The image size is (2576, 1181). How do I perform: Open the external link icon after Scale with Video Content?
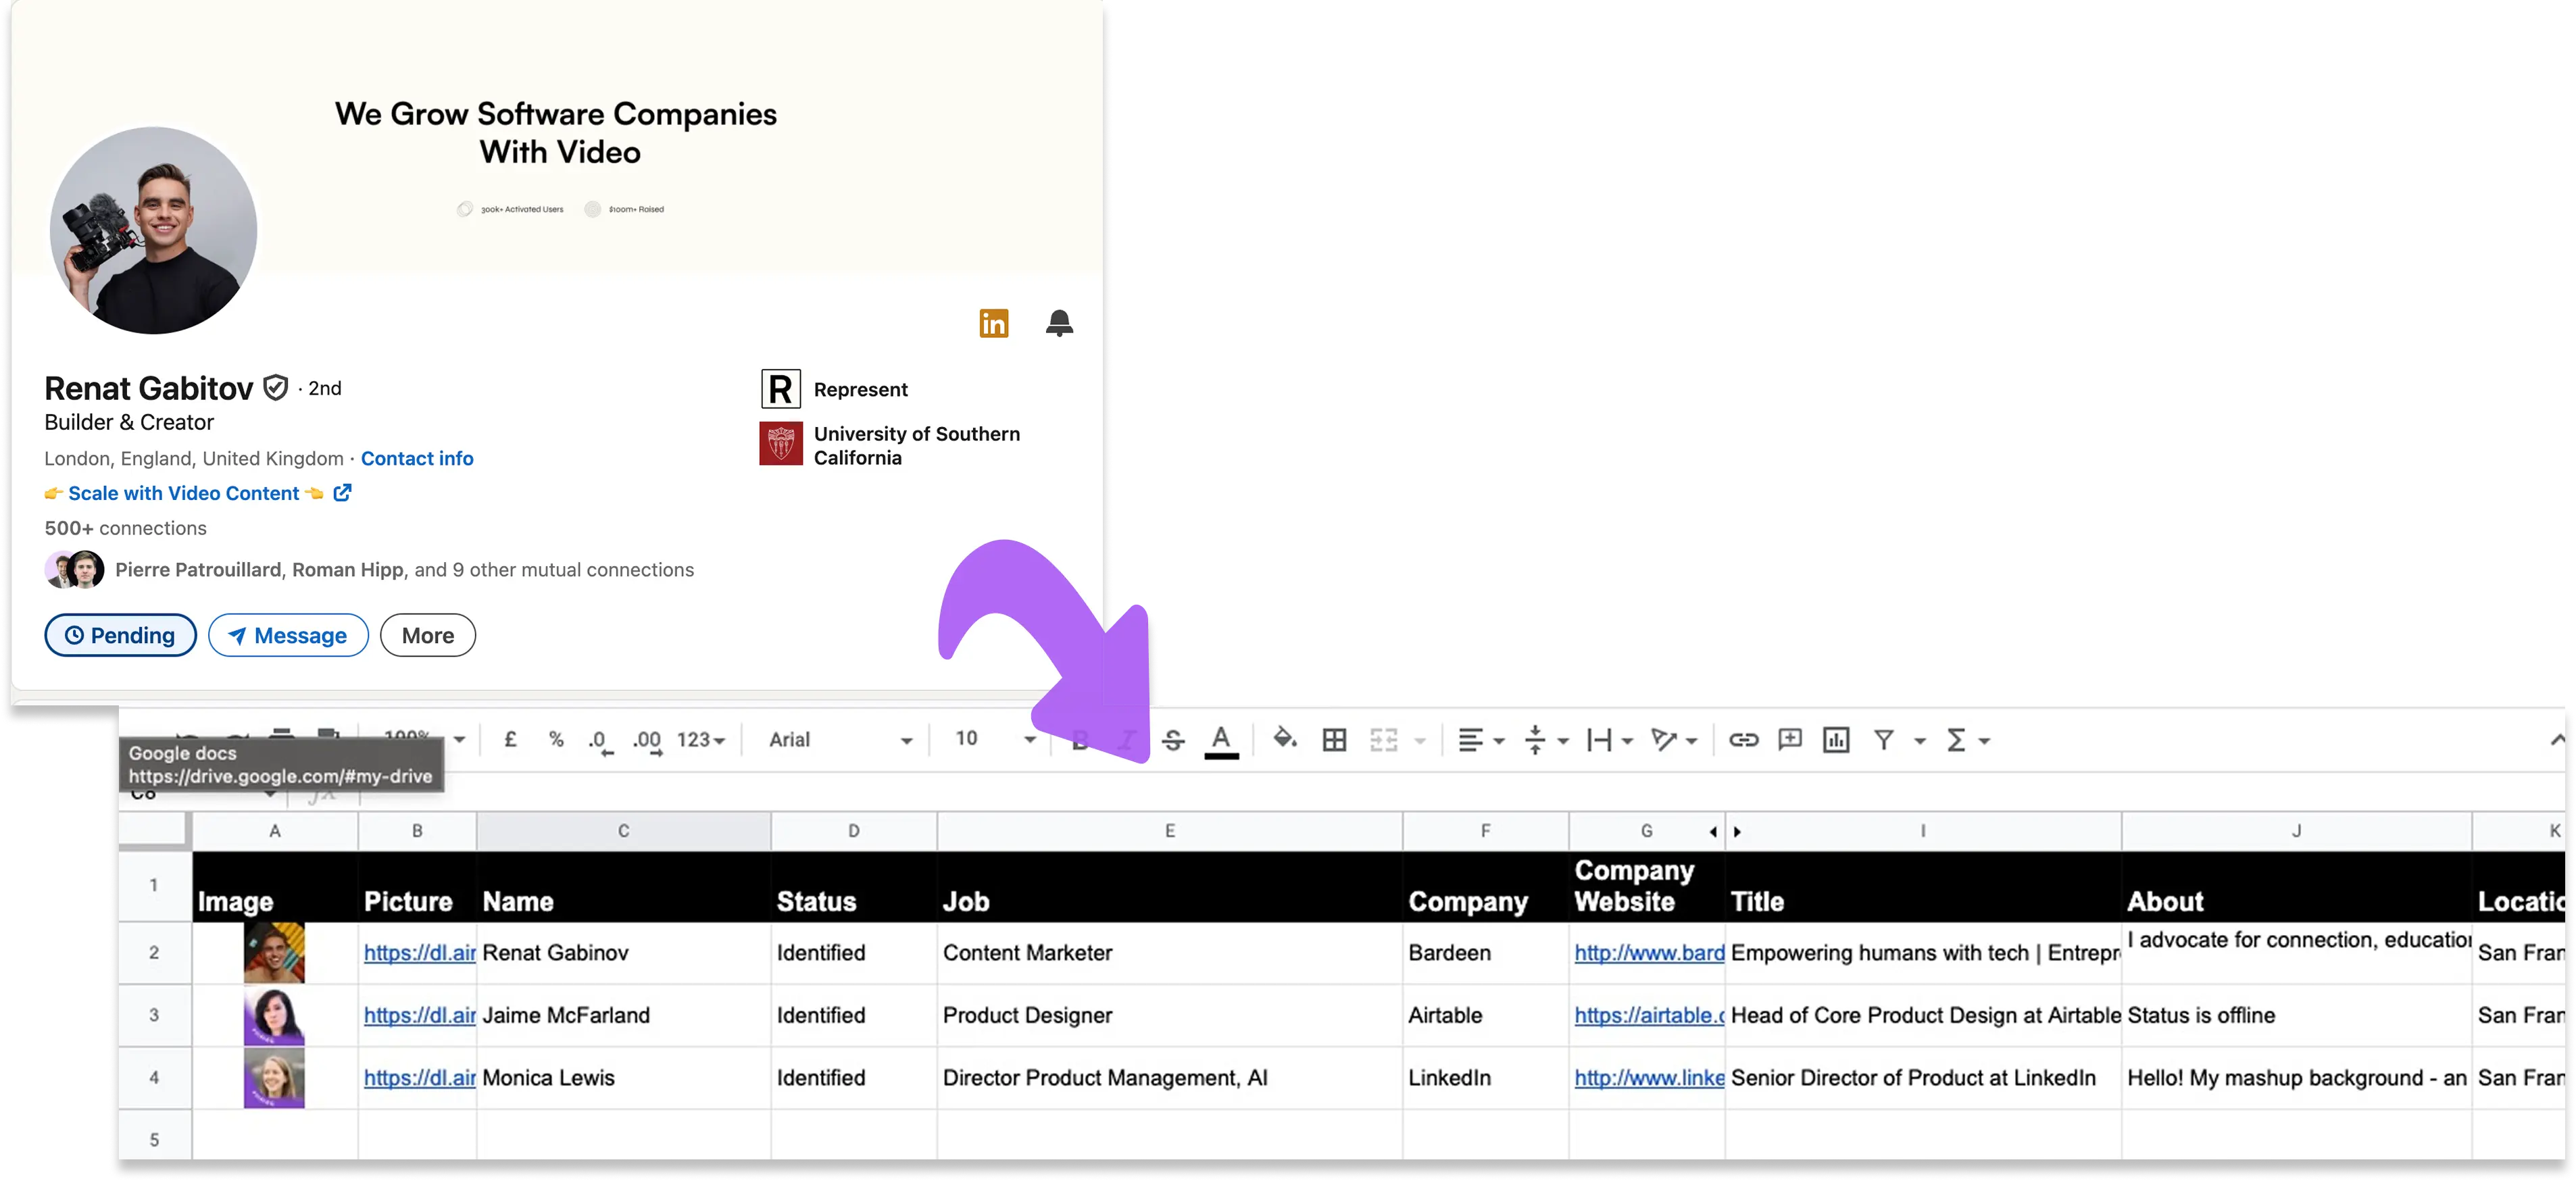pos(342,493)
